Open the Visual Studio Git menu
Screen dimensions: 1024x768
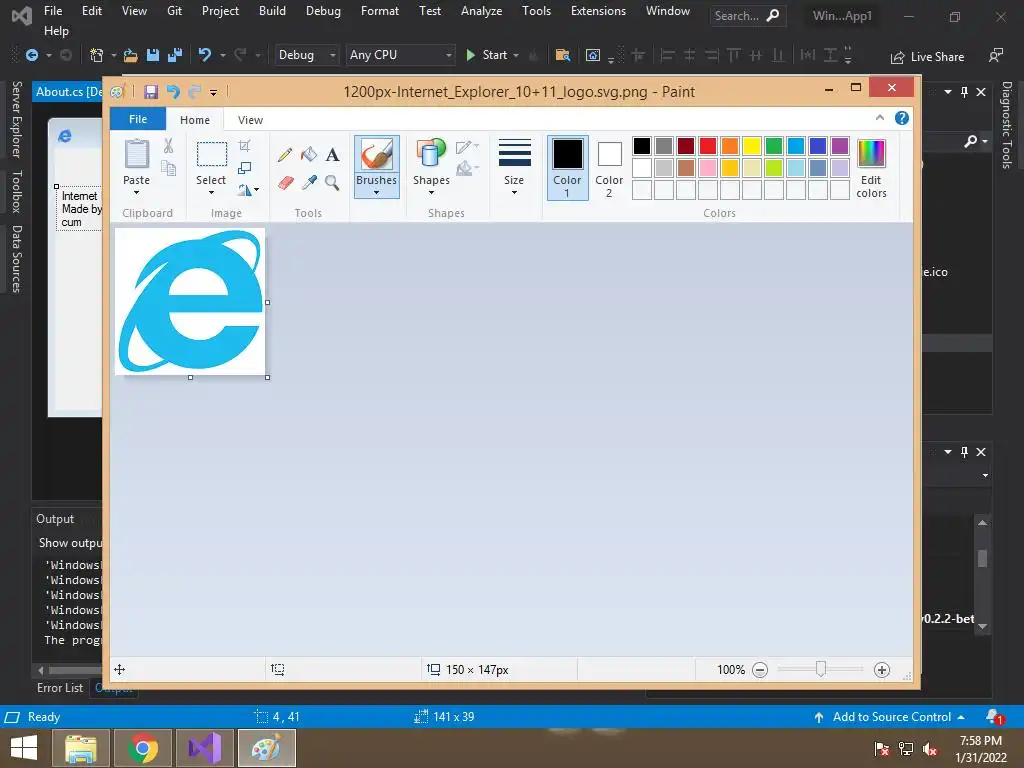click(x=174, y=10)
